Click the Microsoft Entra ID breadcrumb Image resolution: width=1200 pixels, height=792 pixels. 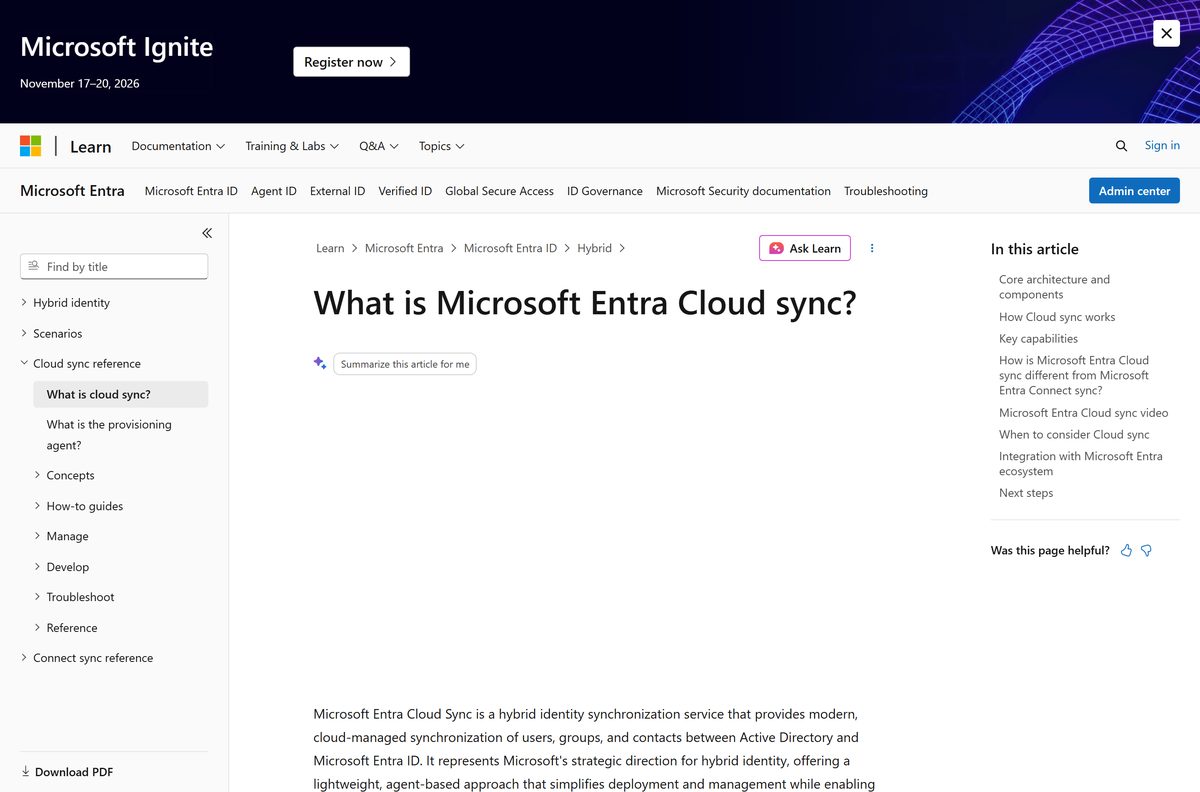(510, 248)
